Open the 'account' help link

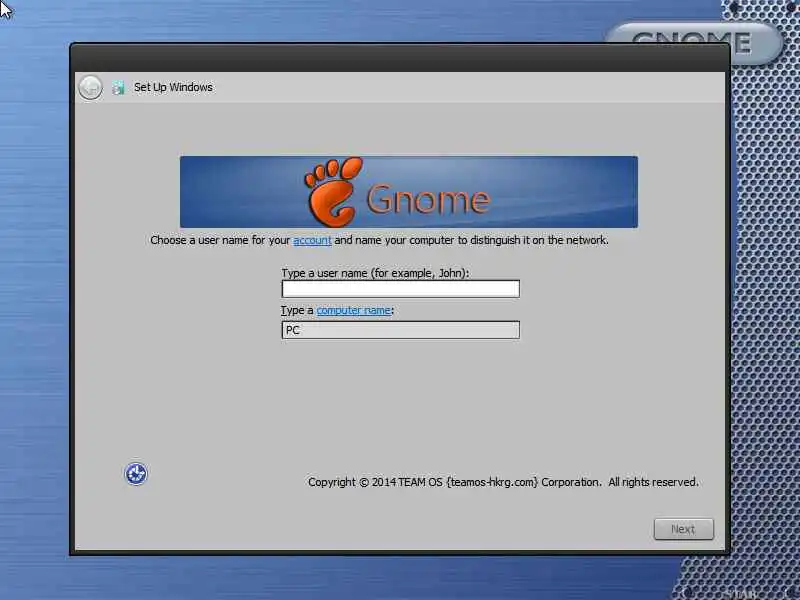click(312, 240)
